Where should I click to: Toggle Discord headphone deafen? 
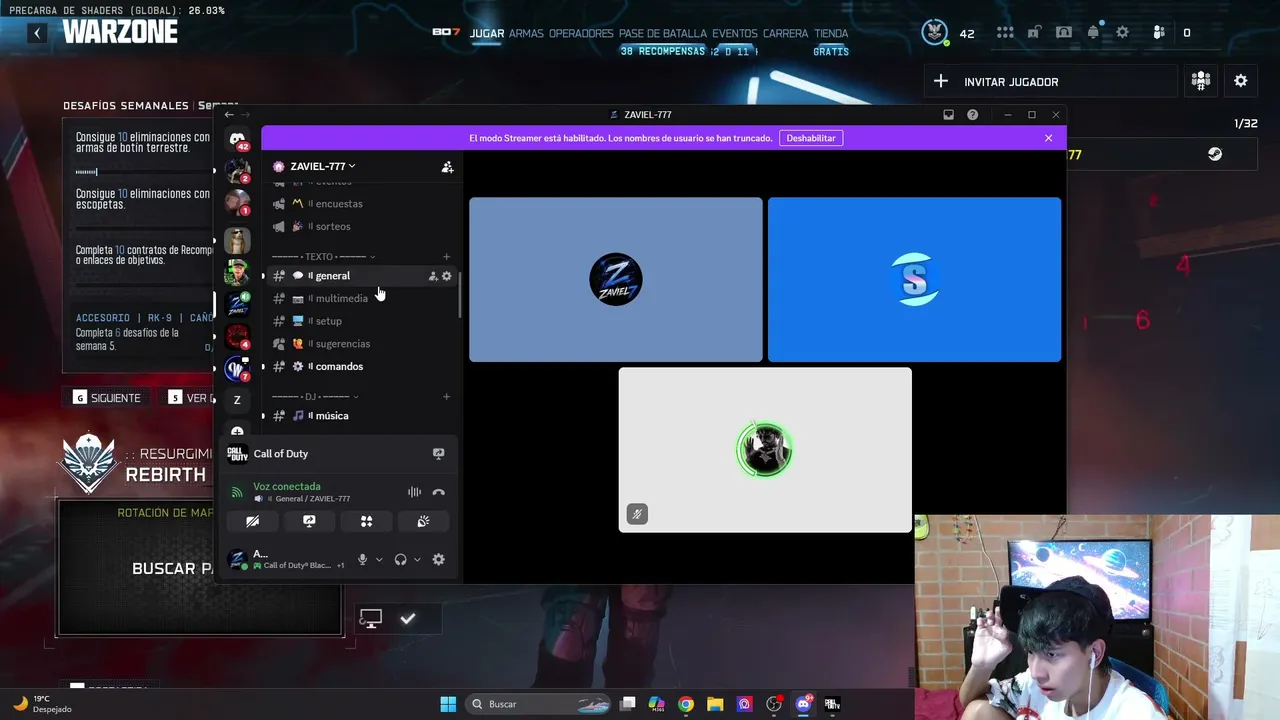(400, 560)
